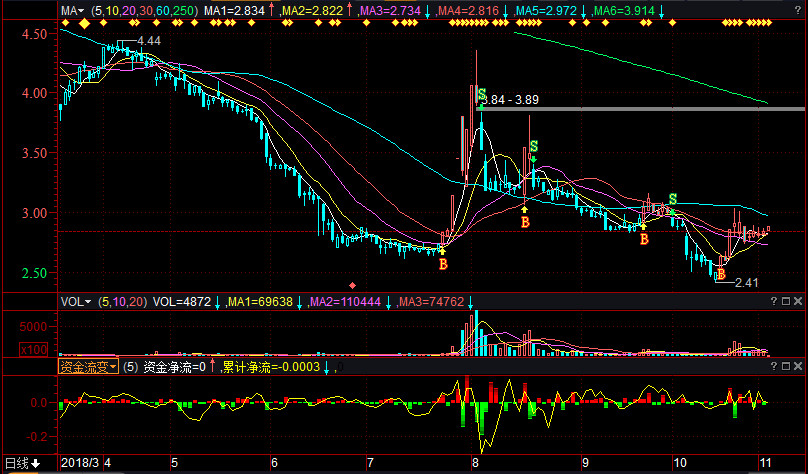Click the MA2=2.822 readout

tap(313, 11)
